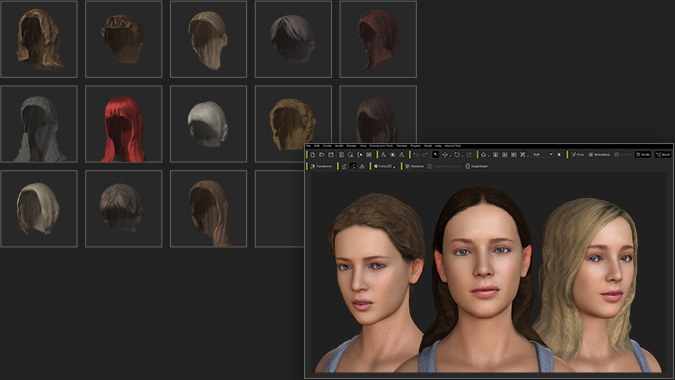This screenshot has width=675, height=380.
Task: Click the Save Project disk icon
Action: tap(331, 154)
